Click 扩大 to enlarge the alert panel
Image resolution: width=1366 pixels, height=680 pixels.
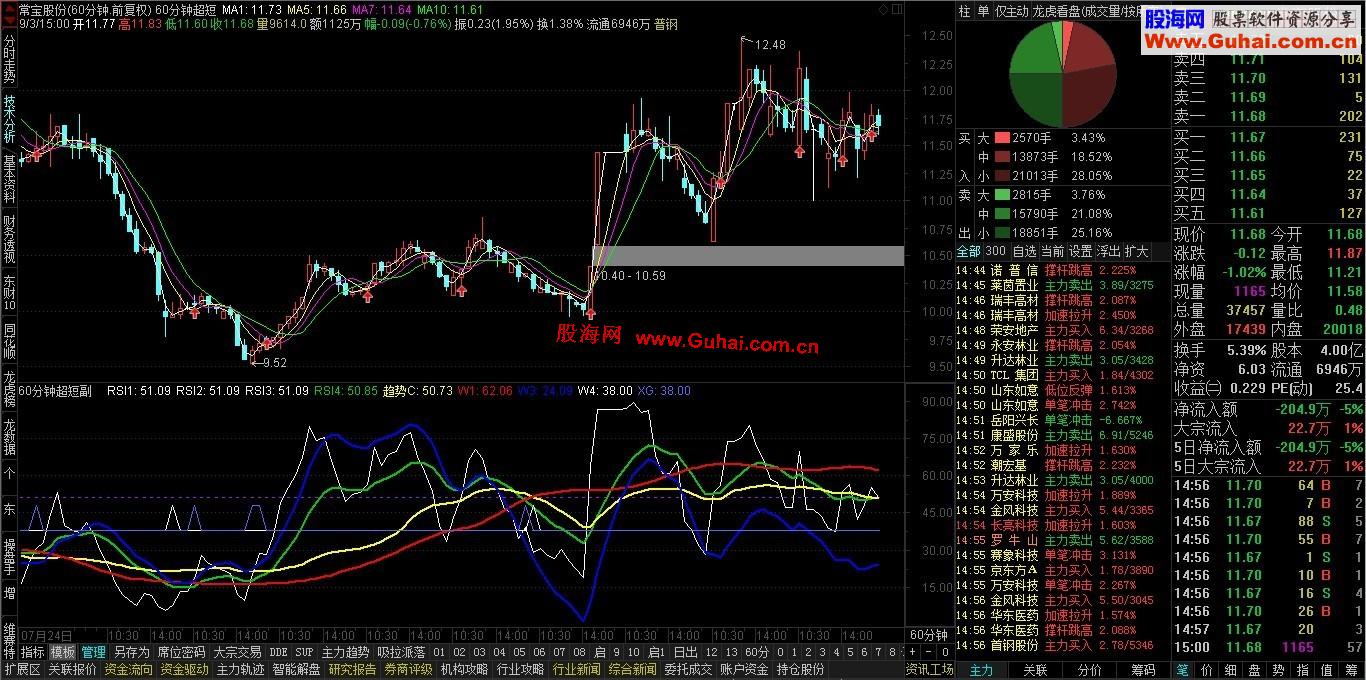pos(1137,251)
